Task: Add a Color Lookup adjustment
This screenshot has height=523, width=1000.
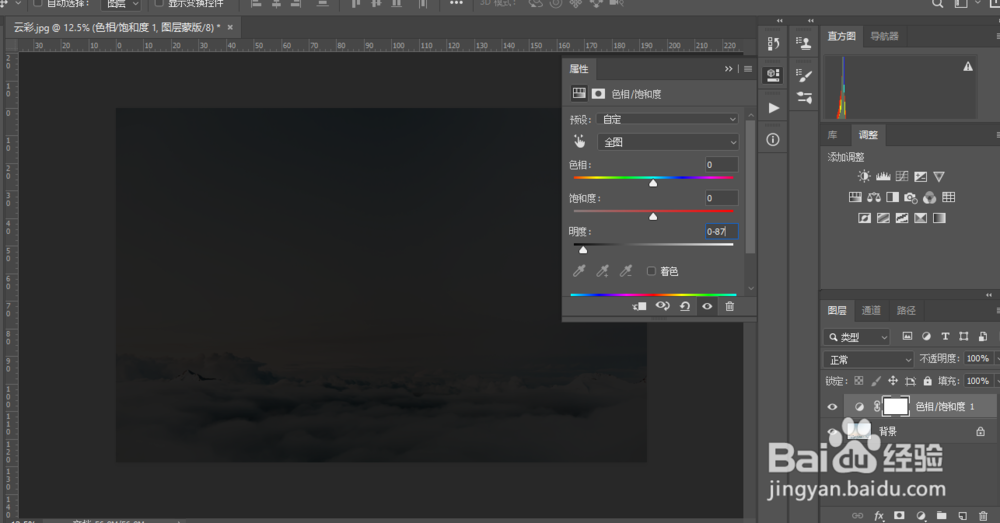Action: point(948,197)
